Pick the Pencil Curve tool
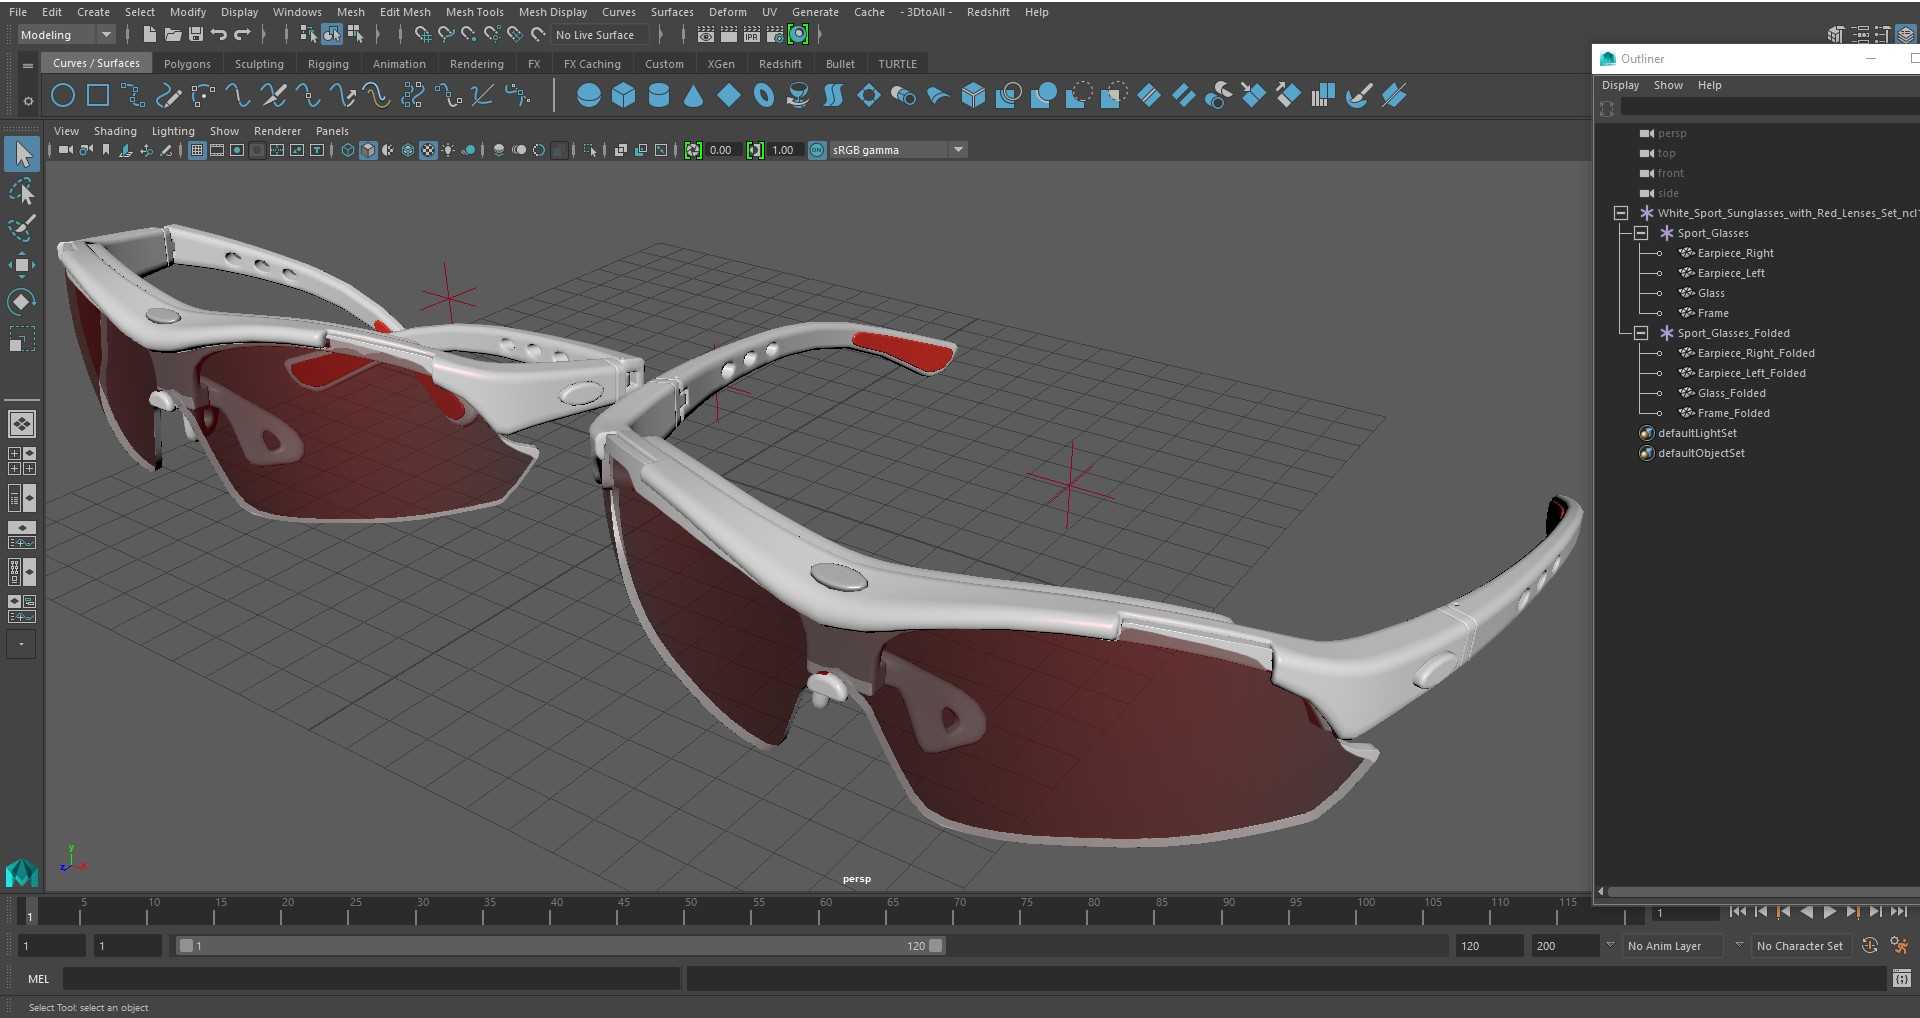The width and height of the screenshot is (1920, 1018). point(168,96)
